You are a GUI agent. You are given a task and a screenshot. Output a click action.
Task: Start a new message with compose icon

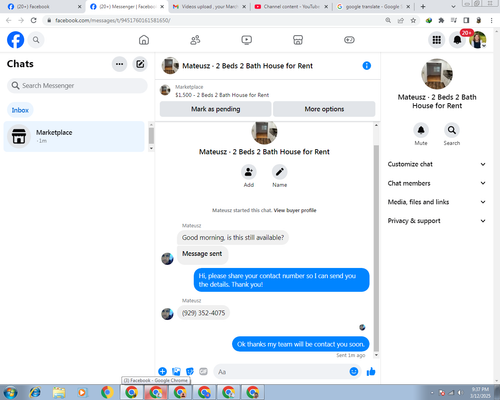[x=140, y=64]
